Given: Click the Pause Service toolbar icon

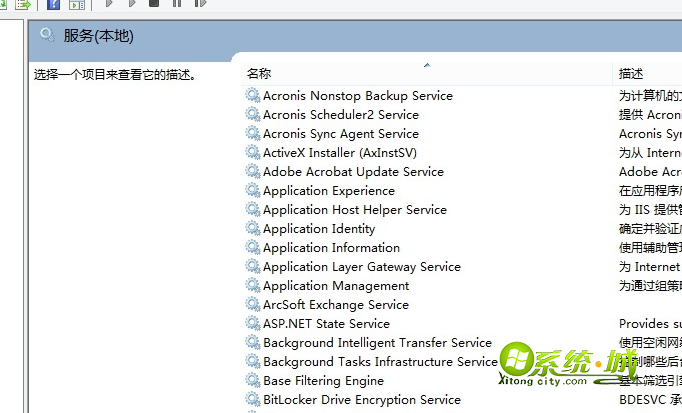Looking at the screenshot, I should [177, 3].
